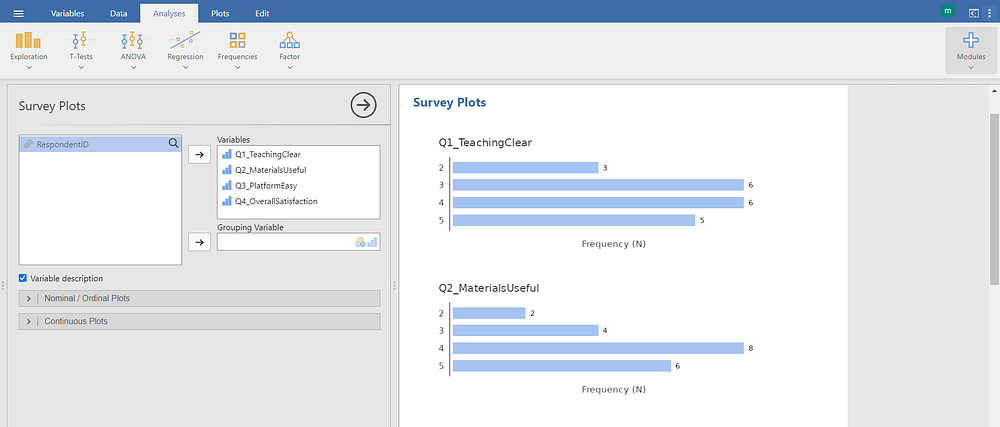
Task: Click the search icon in variable list
Action: point(173,144)
